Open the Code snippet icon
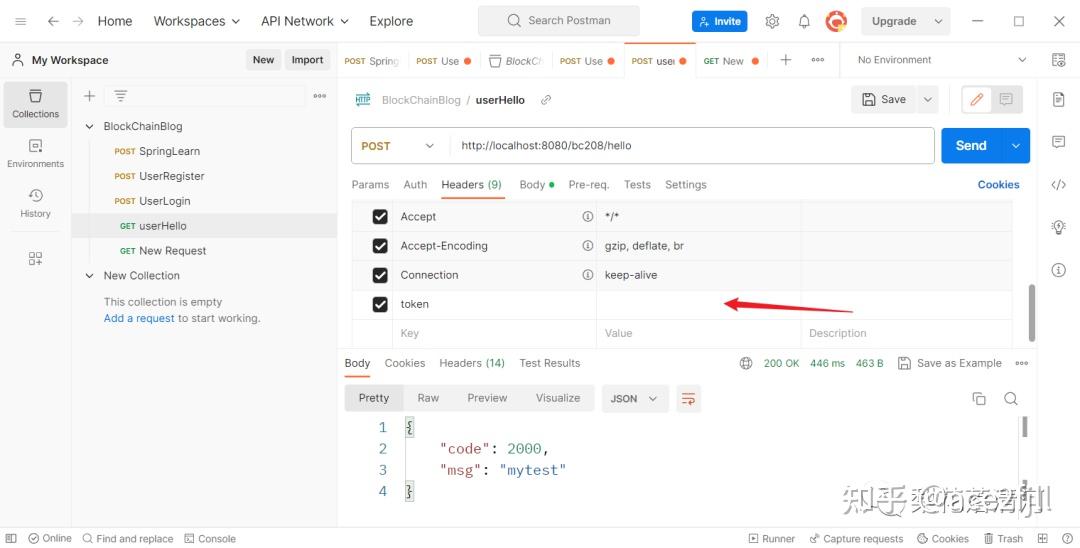The image size is (1080, 548). tap(1059, 185)
